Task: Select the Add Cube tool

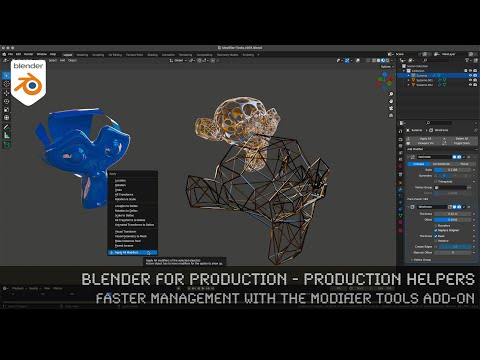Action: click(x=6, y=145)
